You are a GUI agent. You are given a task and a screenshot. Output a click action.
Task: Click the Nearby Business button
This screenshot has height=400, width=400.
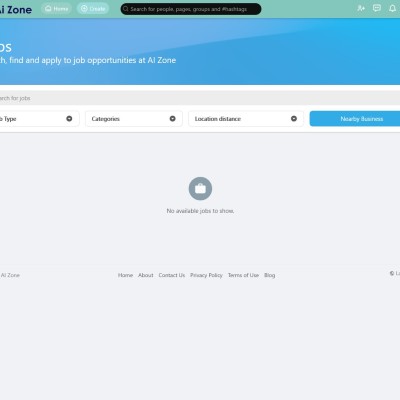tap(355, 119)
